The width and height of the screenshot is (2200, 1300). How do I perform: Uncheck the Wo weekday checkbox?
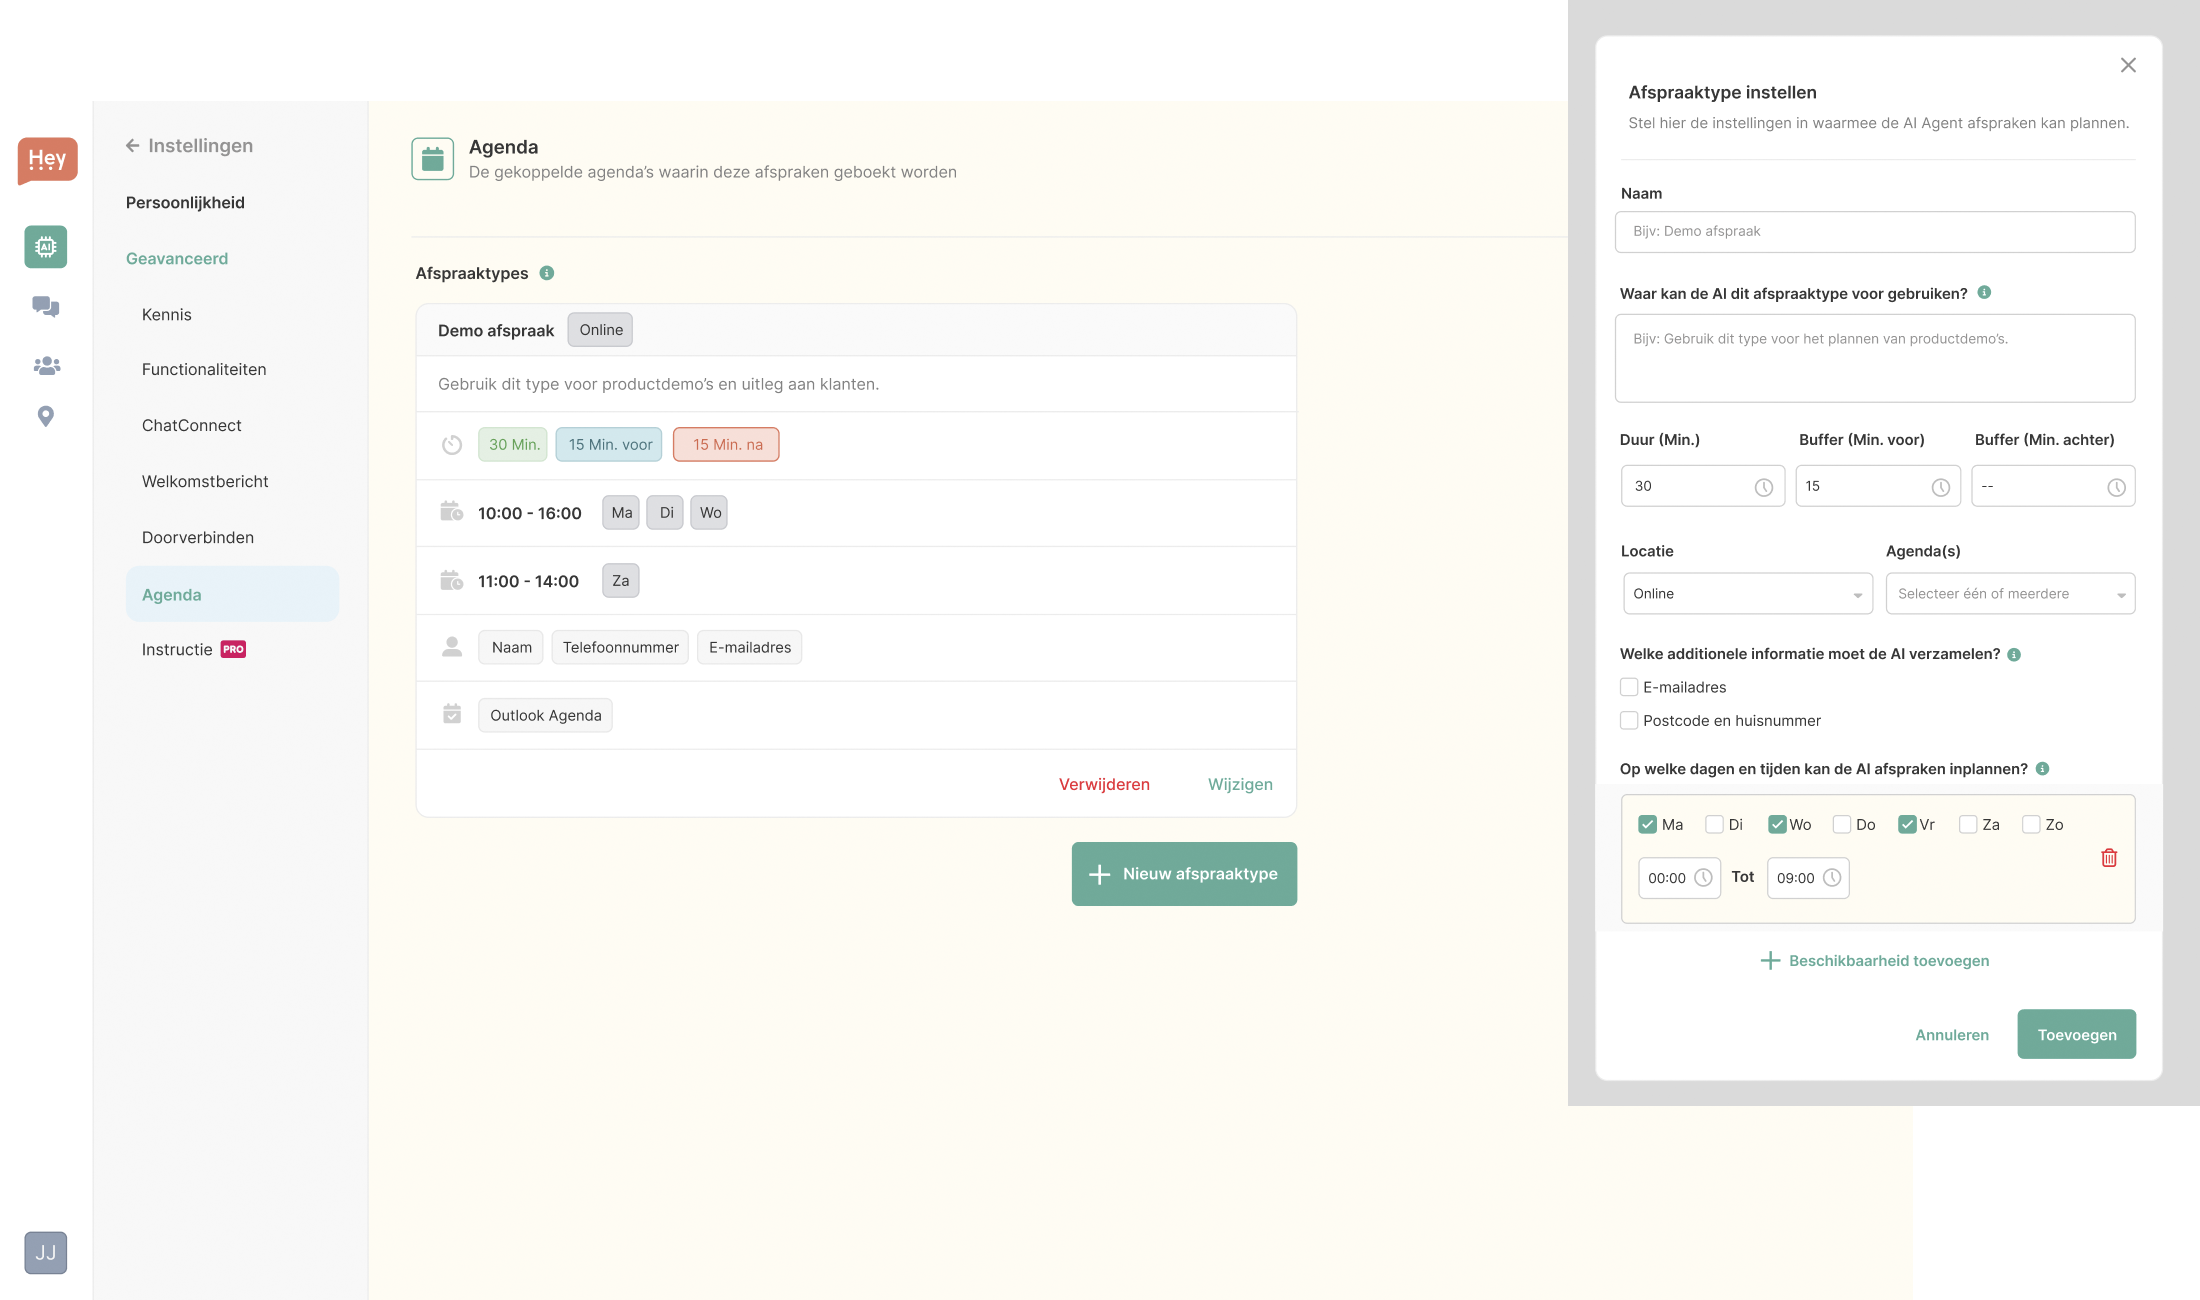1777,824
